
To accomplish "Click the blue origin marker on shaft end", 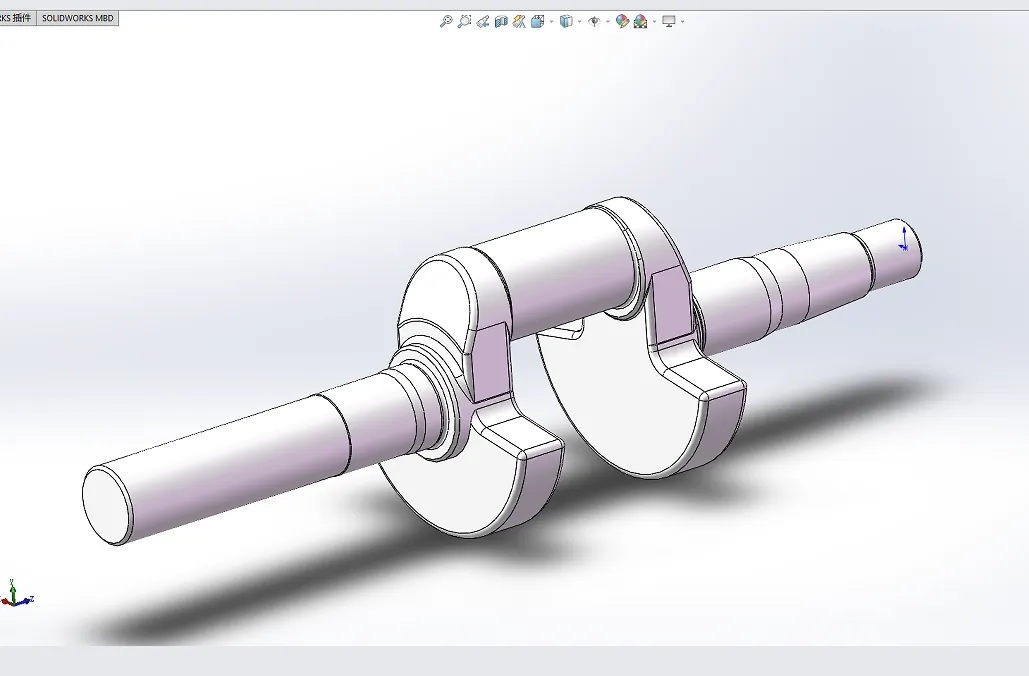I will pyautogui.click(x=904, y=238).
